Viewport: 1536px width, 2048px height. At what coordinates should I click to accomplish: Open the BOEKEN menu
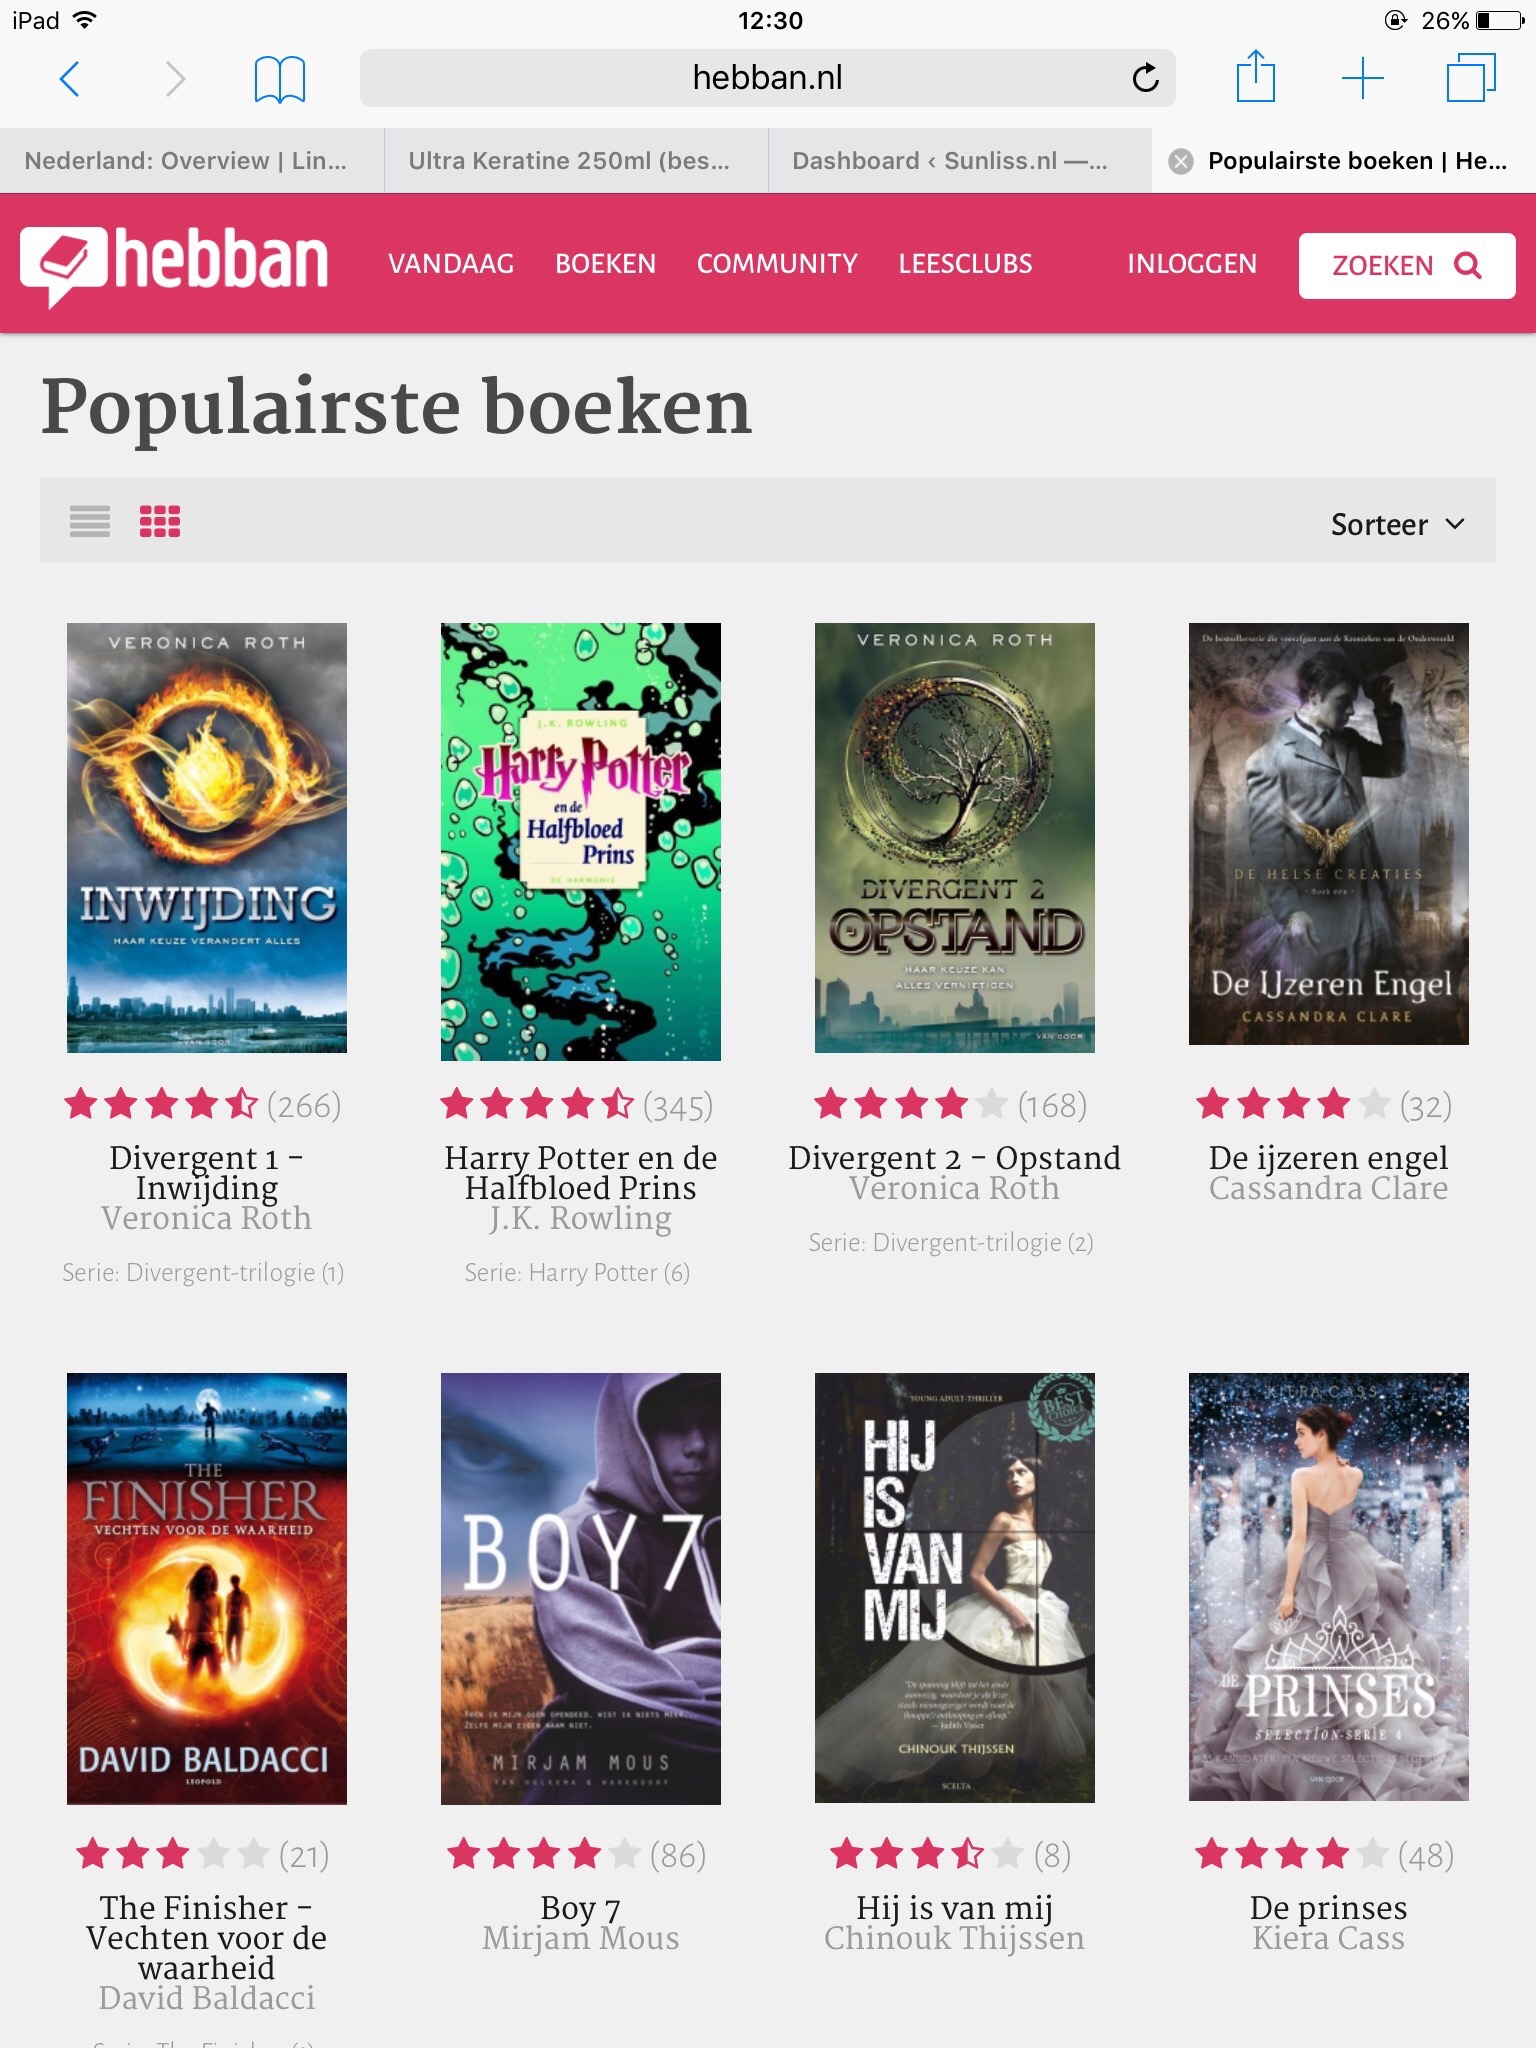pyautogui.click(x=605, y=264)
